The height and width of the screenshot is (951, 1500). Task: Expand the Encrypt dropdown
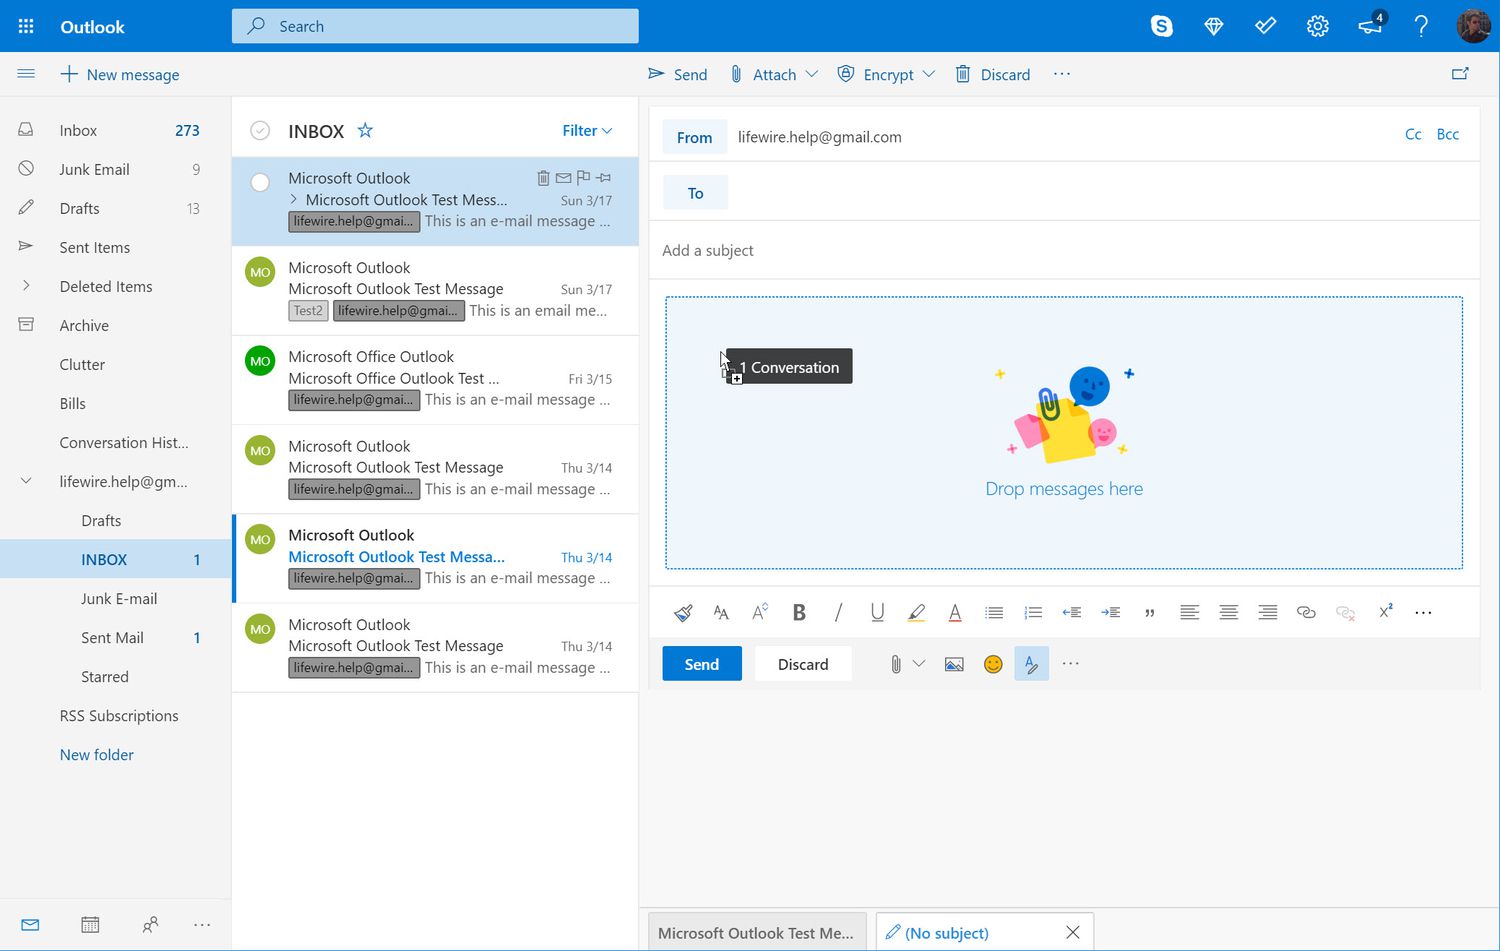click(929, 74)
